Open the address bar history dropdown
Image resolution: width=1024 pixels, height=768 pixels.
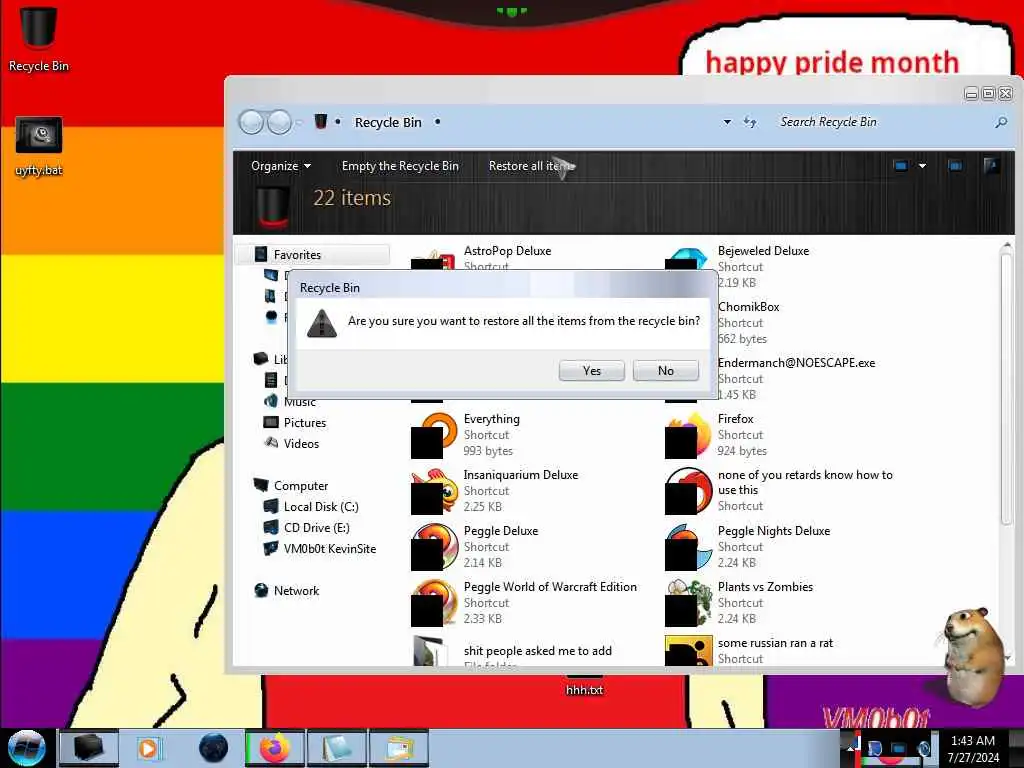pos(727,122)
